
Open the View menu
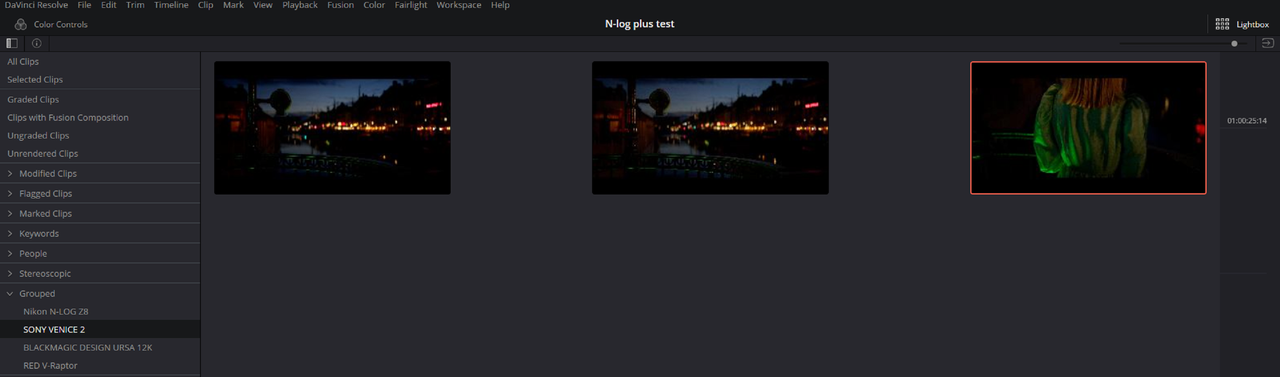[x=263, y=5]
